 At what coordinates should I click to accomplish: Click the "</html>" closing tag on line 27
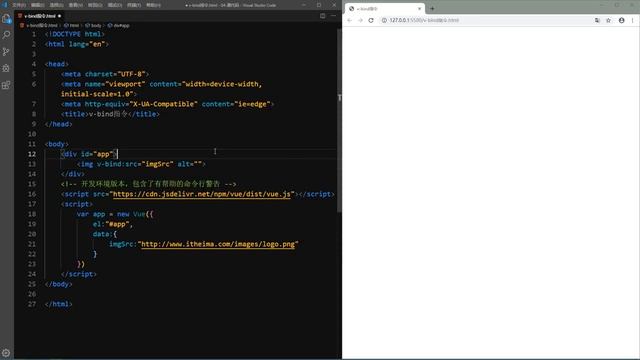(x=59, y=304)
